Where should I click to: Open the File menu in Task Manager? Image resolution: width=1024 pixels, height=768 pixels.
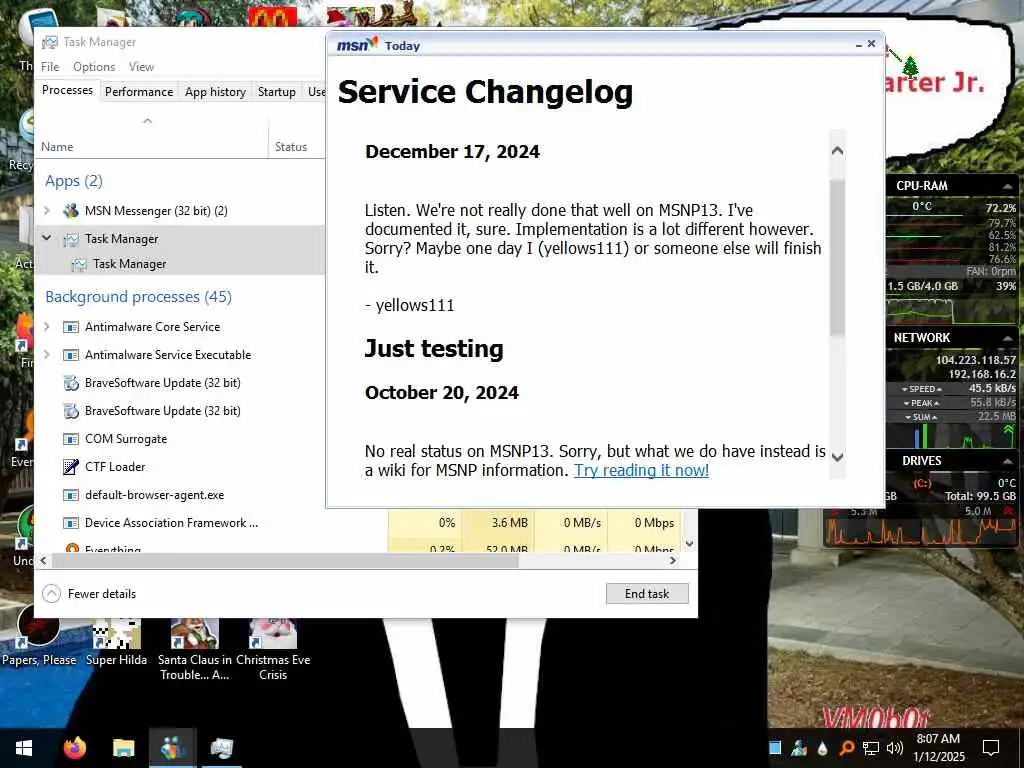50,67
